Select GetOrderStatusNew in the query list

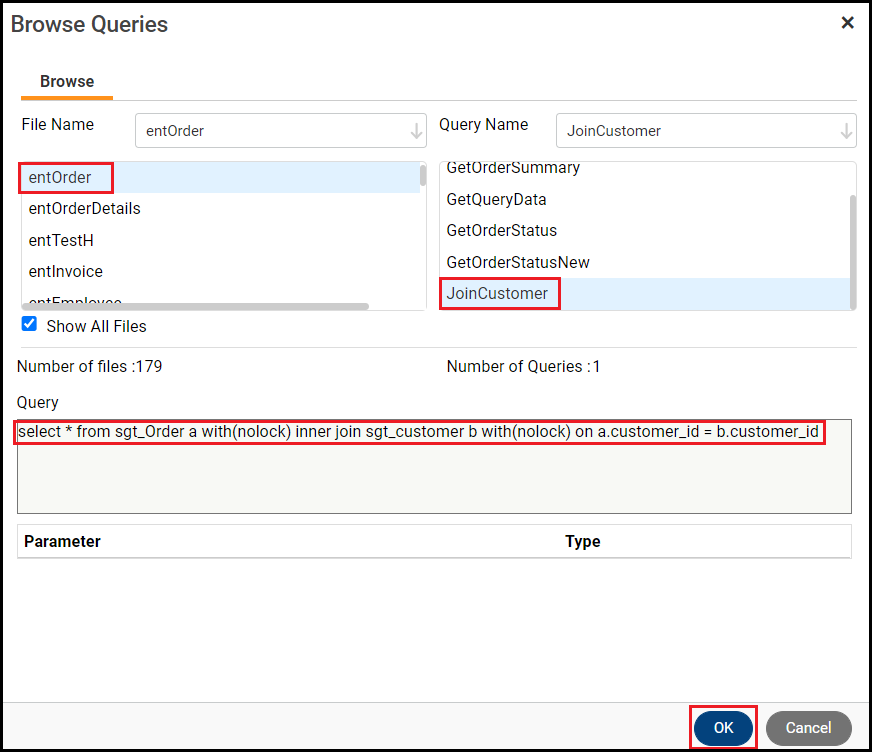click(x=645, y=262)
